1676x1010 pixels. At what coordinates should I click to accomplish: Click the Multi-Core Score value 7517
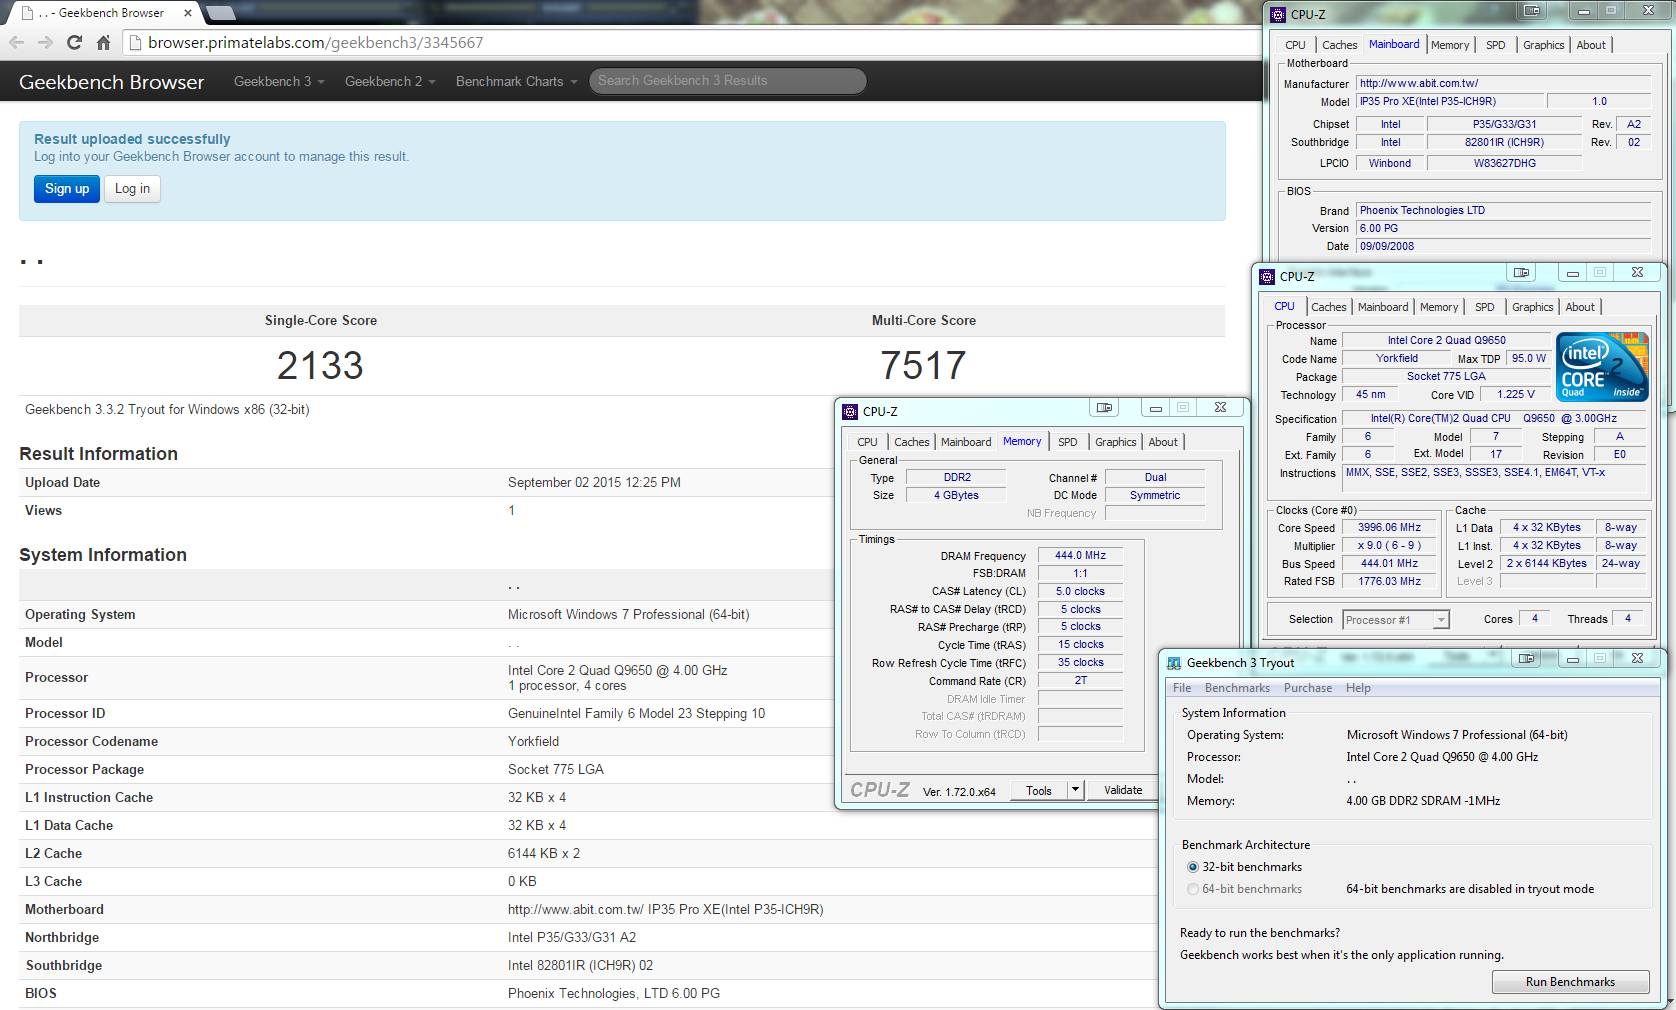coord(923,365)
